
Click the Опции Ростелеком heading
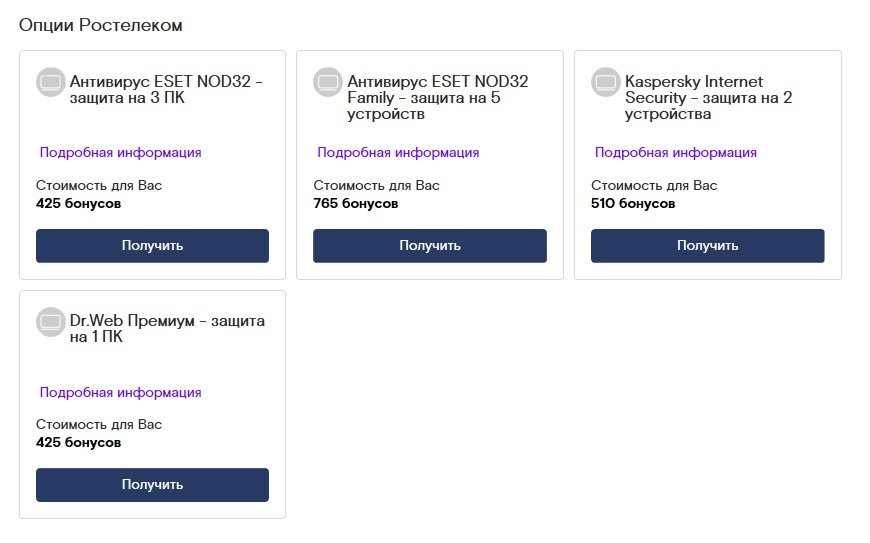100,25
